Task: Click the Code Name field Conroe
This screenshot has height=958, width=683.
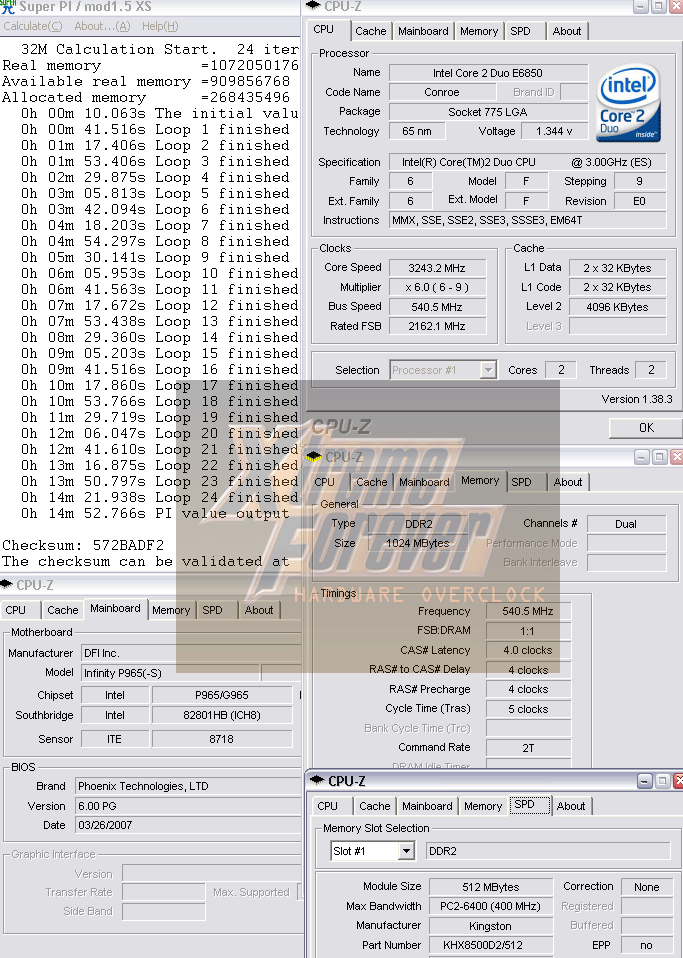Action: tap(442, 92)
